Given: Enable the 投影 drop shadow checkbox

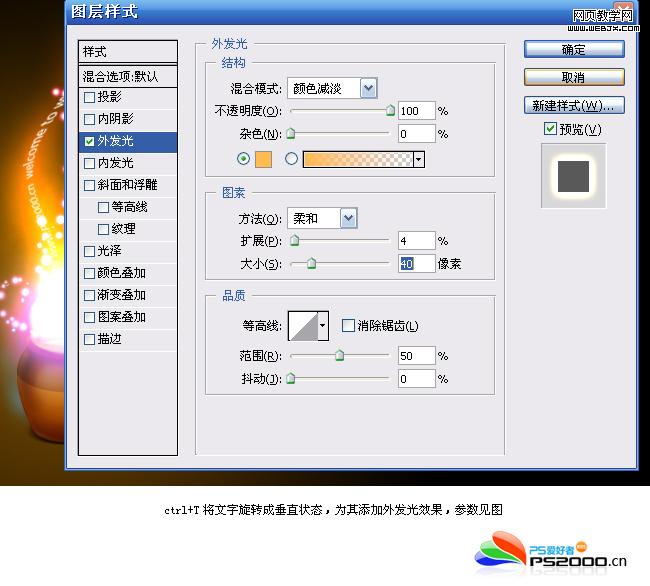Looking at the screenshot, I should (89, 97).
